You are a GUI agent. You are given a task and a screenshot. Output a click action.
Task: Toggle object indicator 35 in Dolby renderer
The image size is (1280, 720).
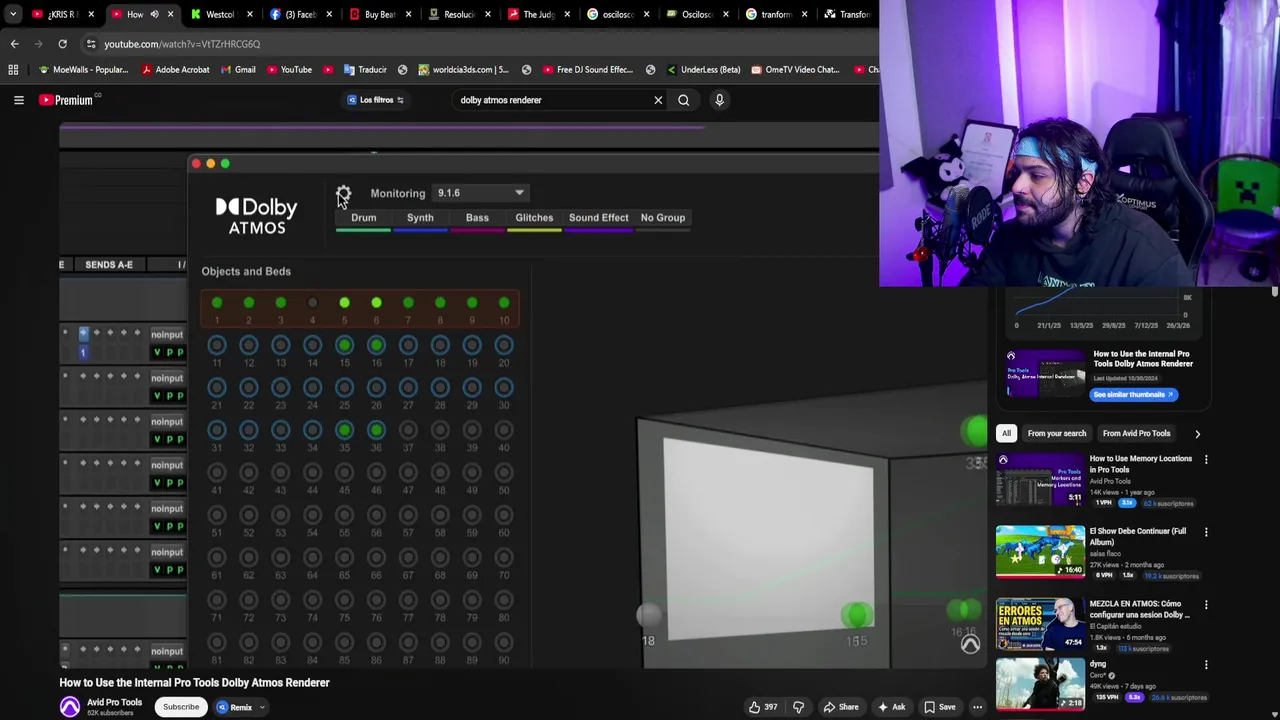click(x=344, y=430)
